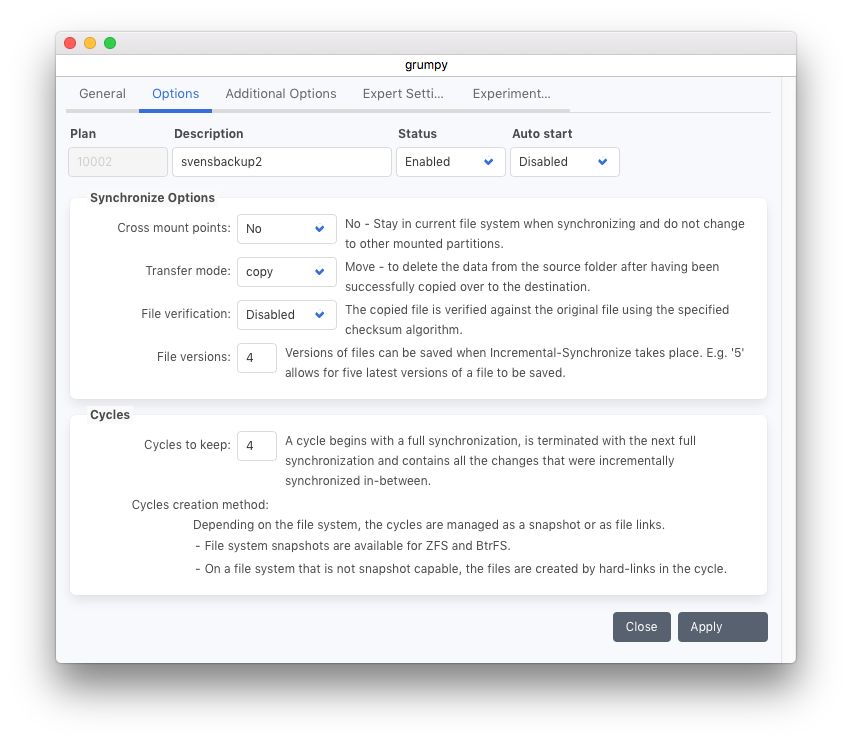Click the Cycles to keep field

click(257, 446)
